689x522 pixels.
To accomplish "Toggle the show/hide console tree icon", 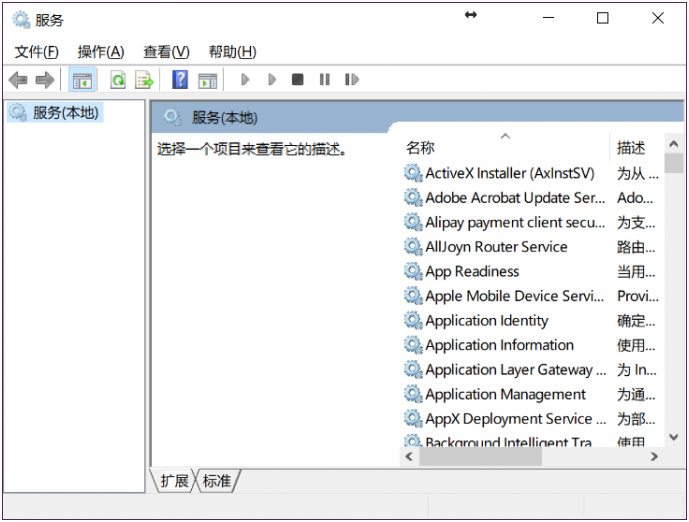I will tap(82, 80).
